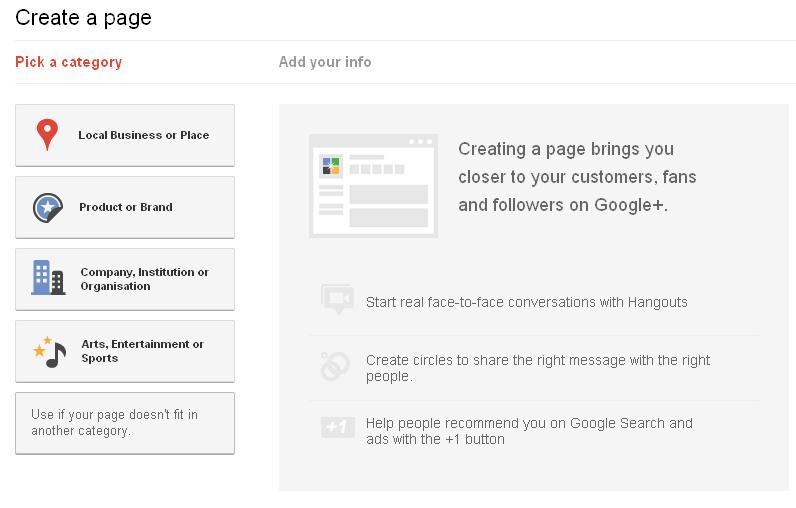Screen dimensions: 796x508
Task: Select the Local Business or Place label
Action: (x=144, y=135)
